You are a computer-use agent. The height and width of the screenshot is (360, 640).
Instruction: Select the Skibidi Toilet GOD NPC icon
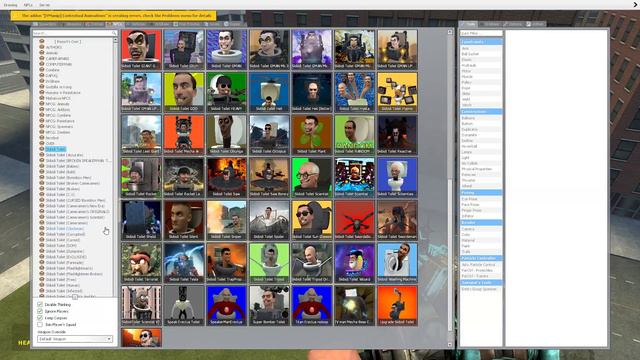click(x=184, y=92)
